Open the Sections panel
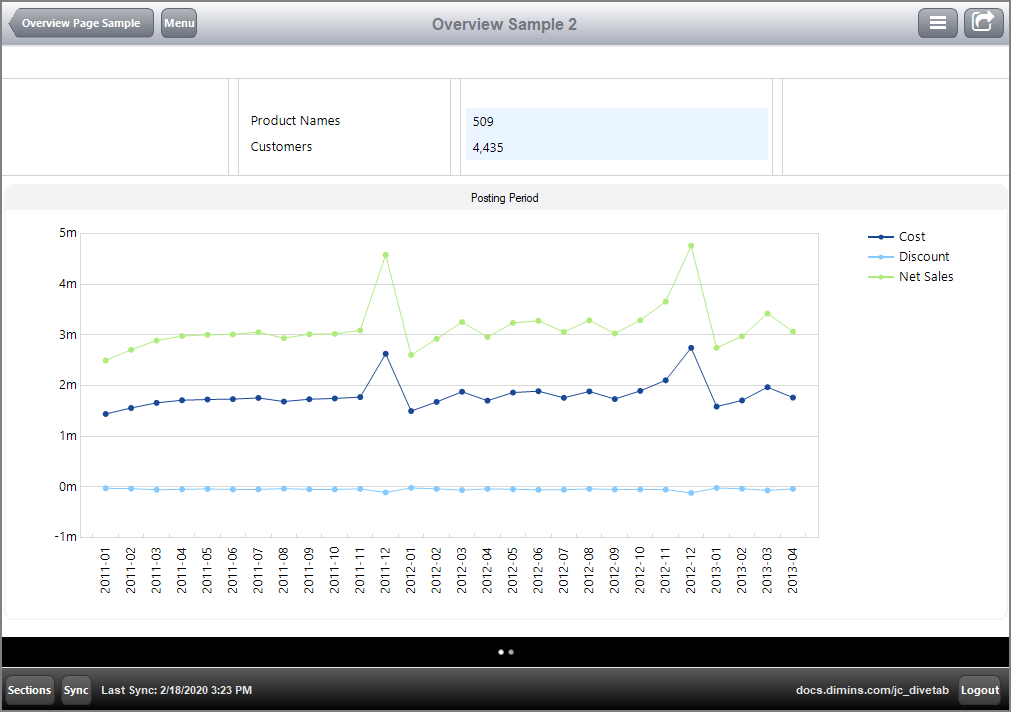Screen dimensions: 1011x712 click(28, 690)
